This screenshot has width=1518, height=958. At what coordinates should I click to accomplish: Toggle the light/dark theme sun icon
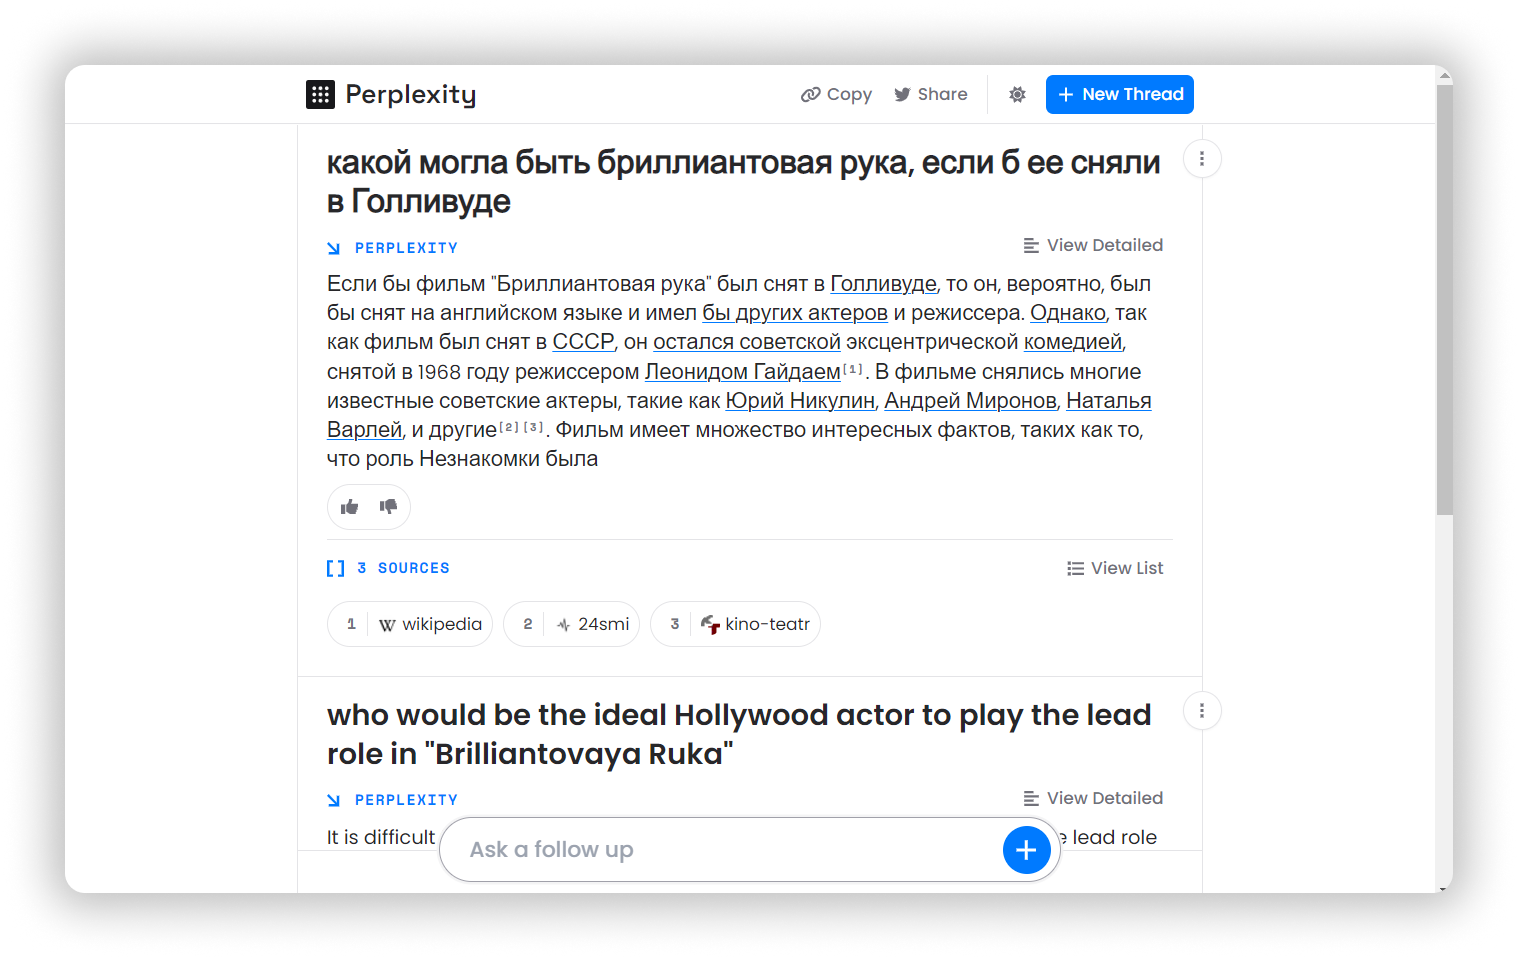(1017, 95)
